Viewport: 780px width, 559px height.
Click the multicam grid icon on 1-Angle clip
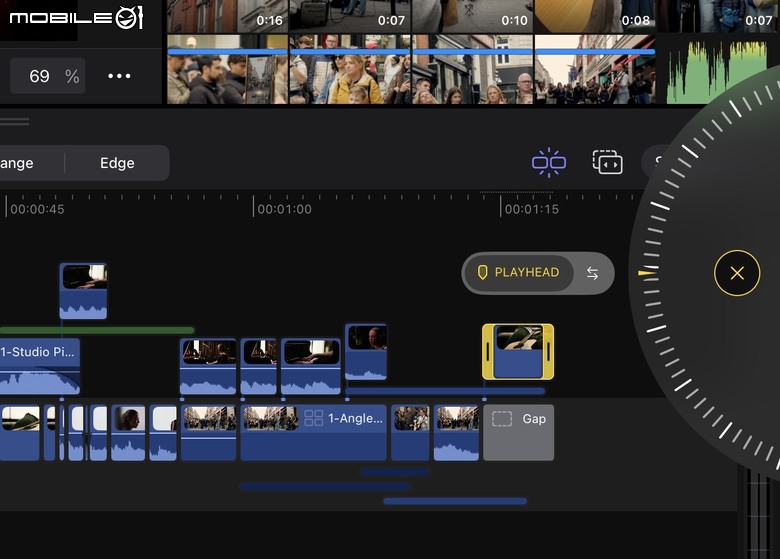coord(313,418)
